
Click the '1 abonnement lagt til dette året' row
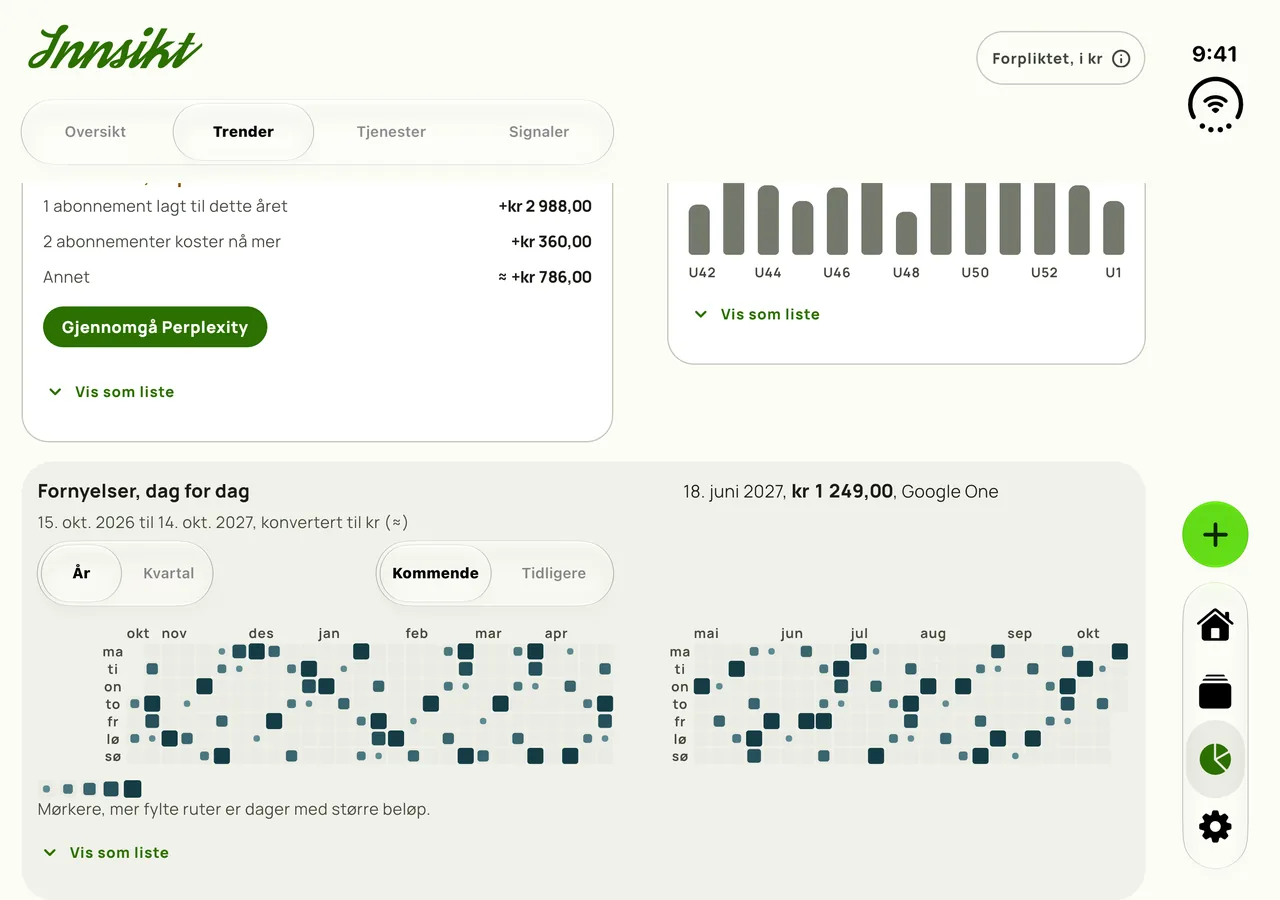pyautogui.click(x=317, y=207)
